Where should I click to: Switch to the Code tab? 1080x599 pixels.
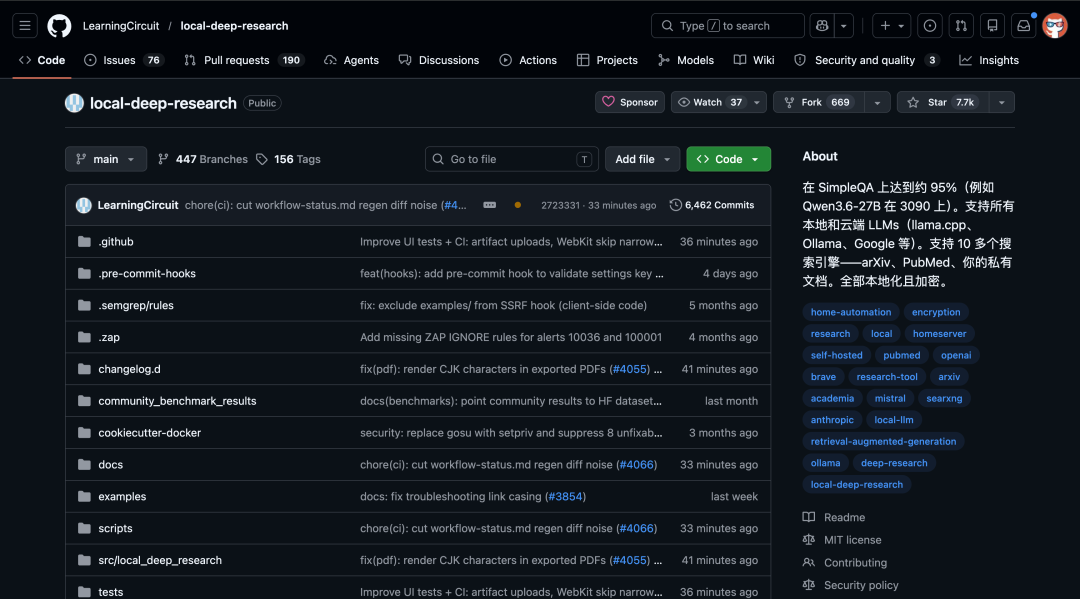coord(42,60)
